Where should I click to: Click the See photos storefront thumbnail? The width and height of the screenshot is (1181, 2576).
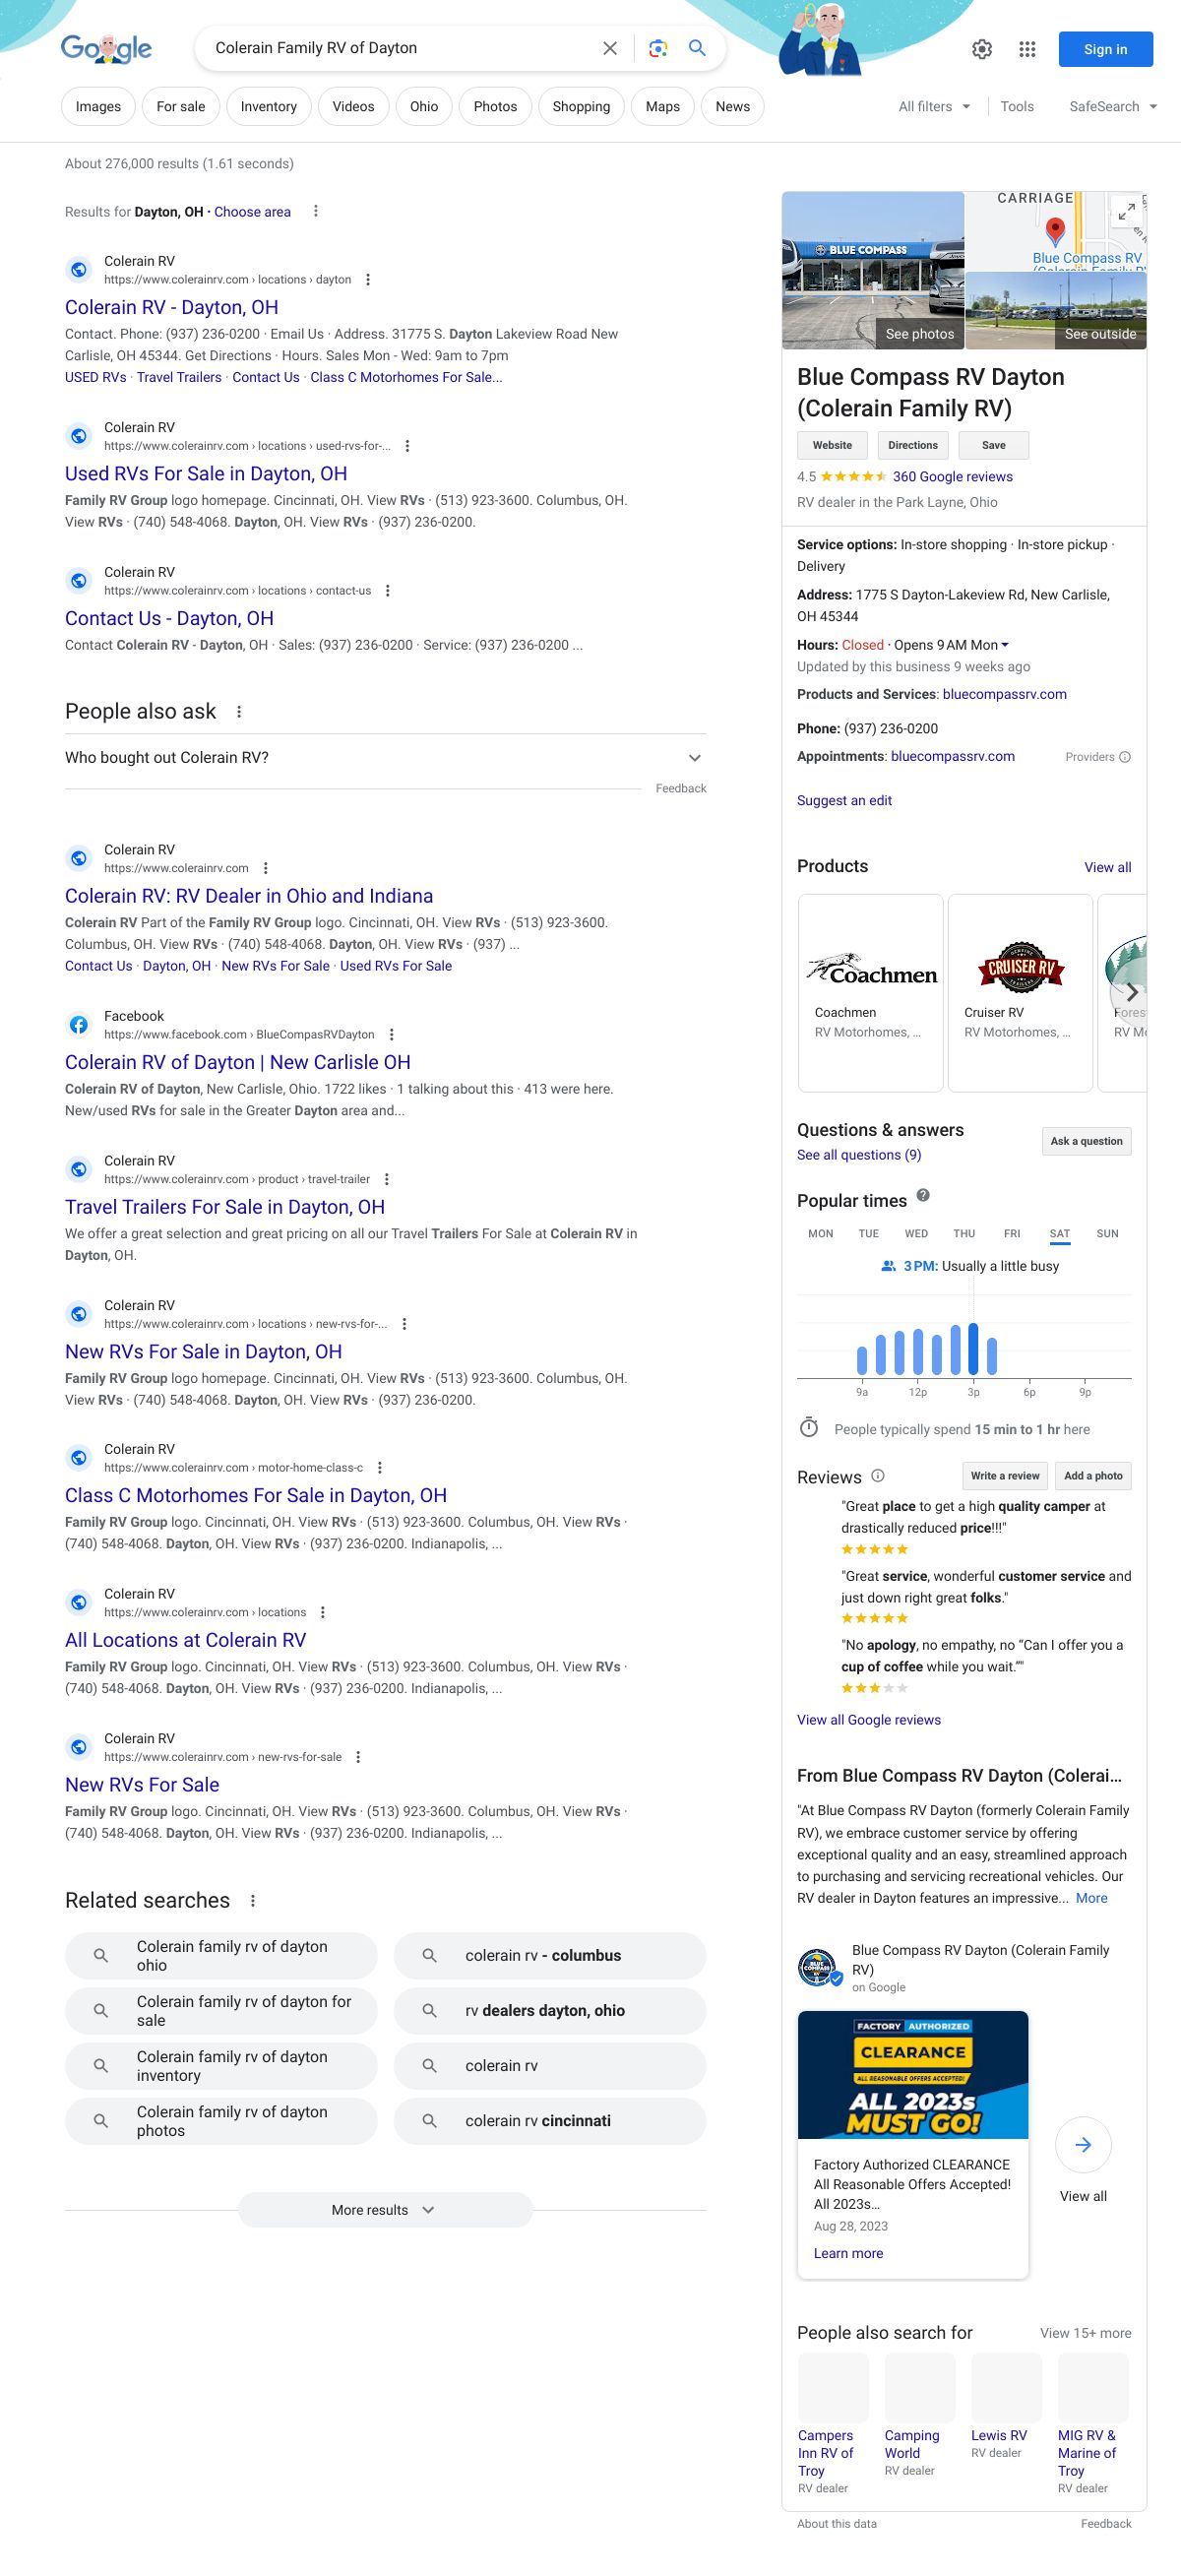[873, 270]
